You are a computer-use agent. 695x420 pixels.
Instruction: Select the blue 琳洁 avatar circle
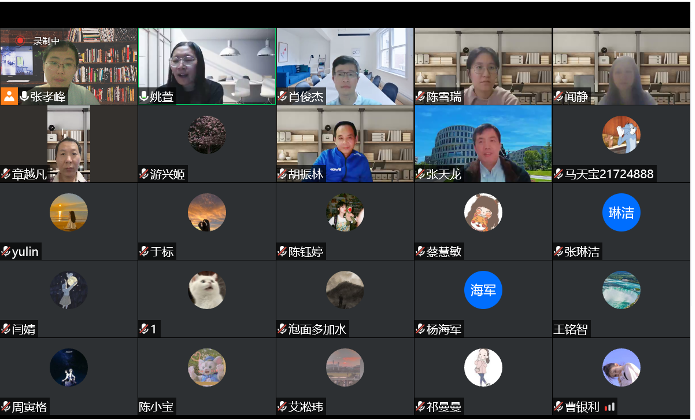point(621,212)
